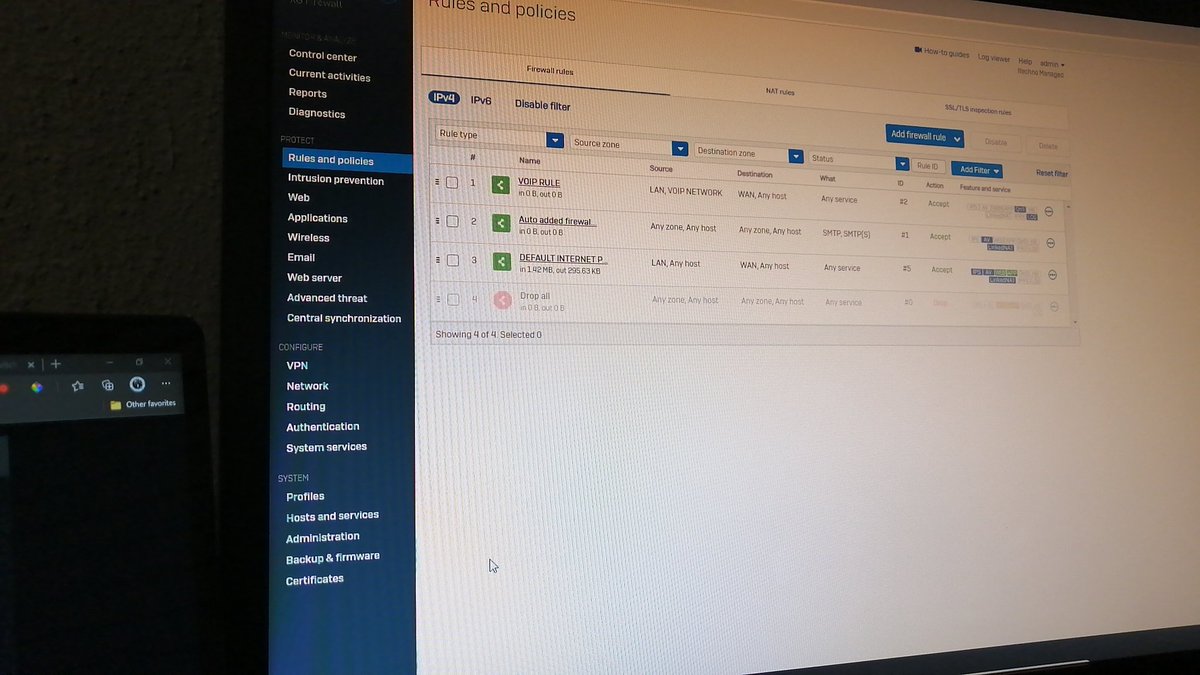This screenshot has height=675, width=1200.
Task: Grab the drag handle of Auto added firewall row
Action: click(437, 221)
